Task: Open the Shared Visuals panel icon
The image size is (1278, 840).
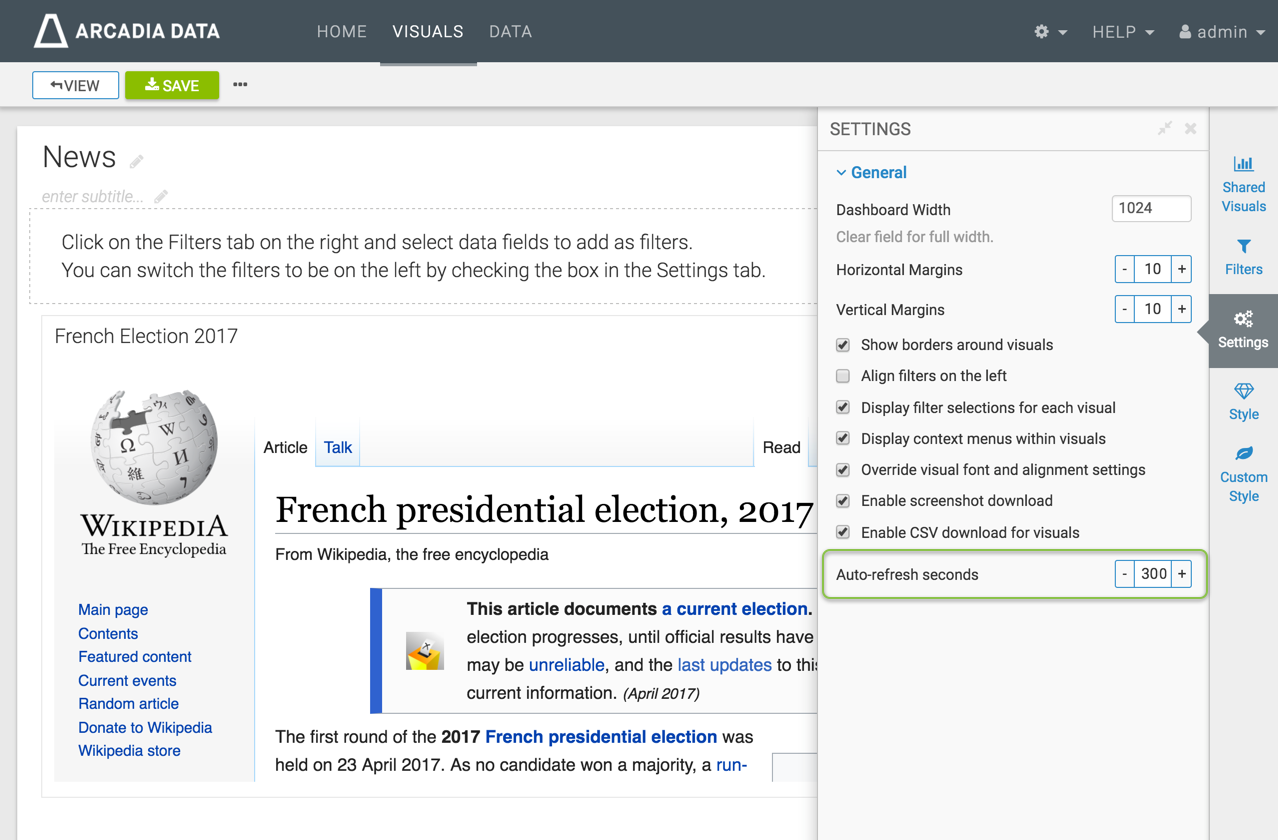Action: [x=1243, y=165]
